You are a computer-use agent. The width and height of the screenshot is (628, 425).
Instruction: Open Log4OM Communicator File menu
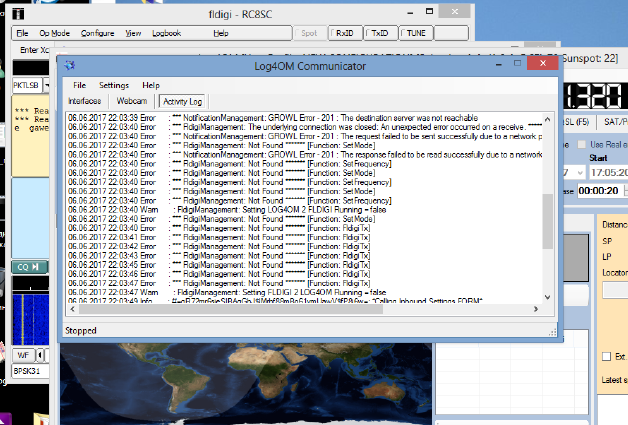pyautogui.click(x=79, y=85)
